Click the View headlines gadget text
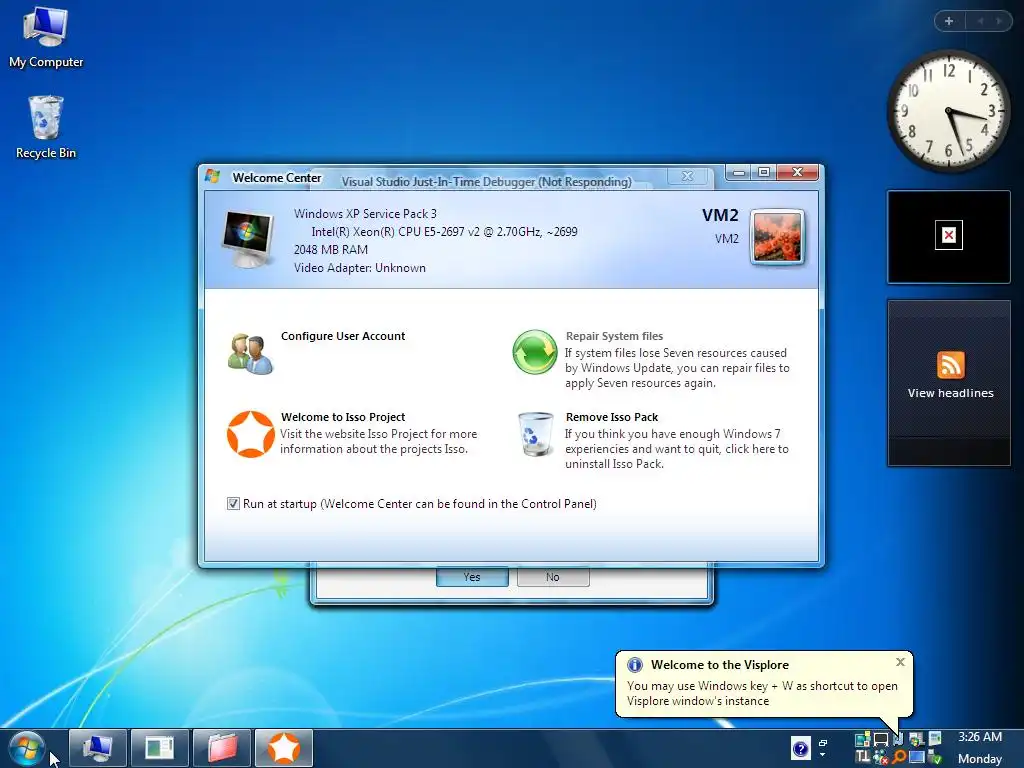This screenshot has height=768, width=1024. pos(950,393)
